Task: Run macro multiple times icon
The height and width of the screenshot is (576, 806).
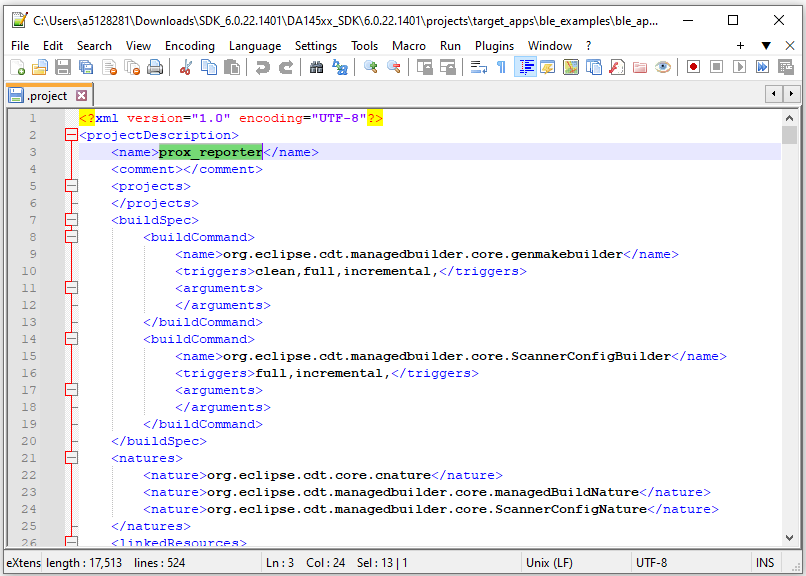Action: click(763, 67)
